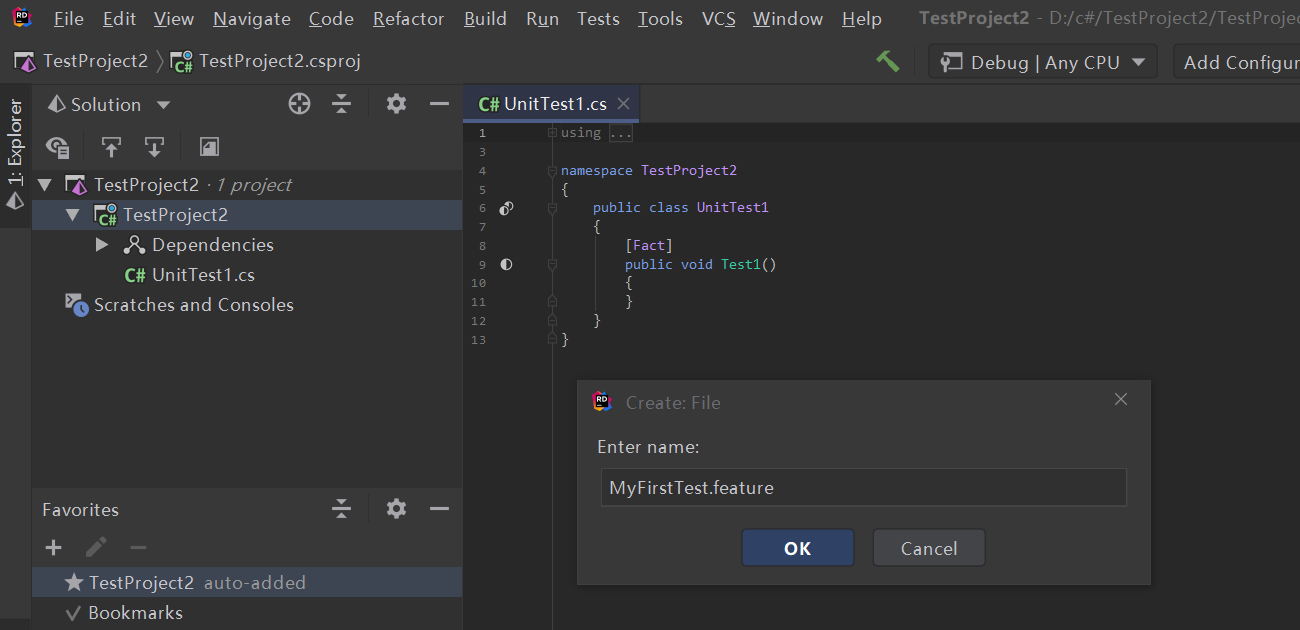This screenshot has width=1300, height=630.
Task: Open the Edit menu
Action: coord(119,19)
